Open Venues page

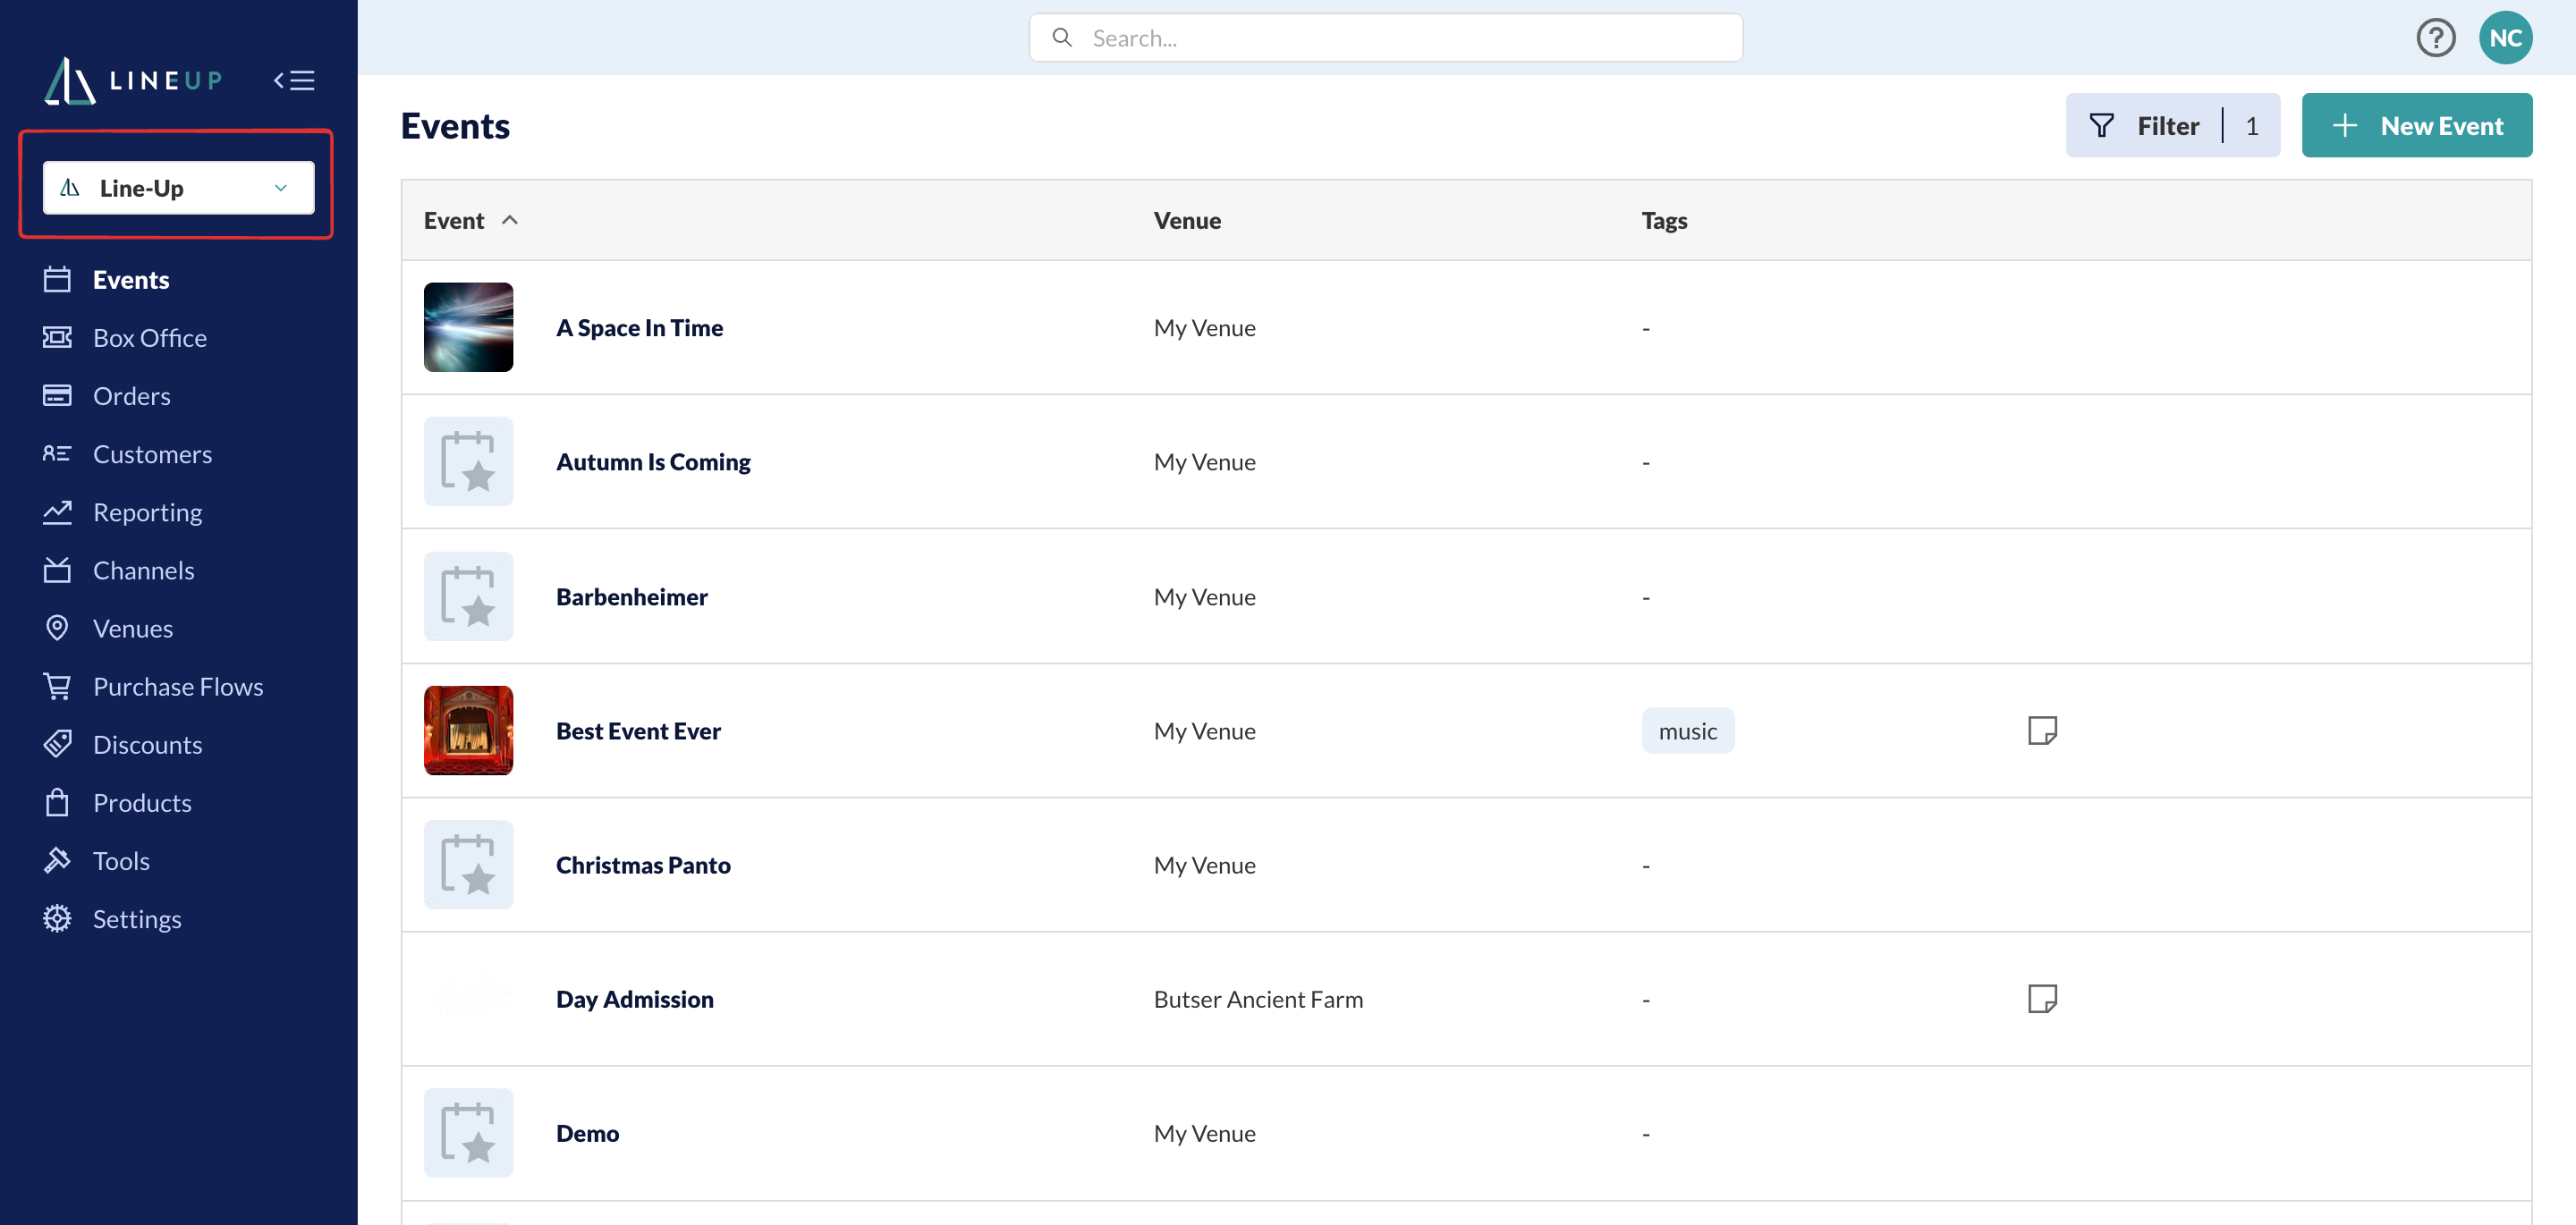[x=133, y=628]
